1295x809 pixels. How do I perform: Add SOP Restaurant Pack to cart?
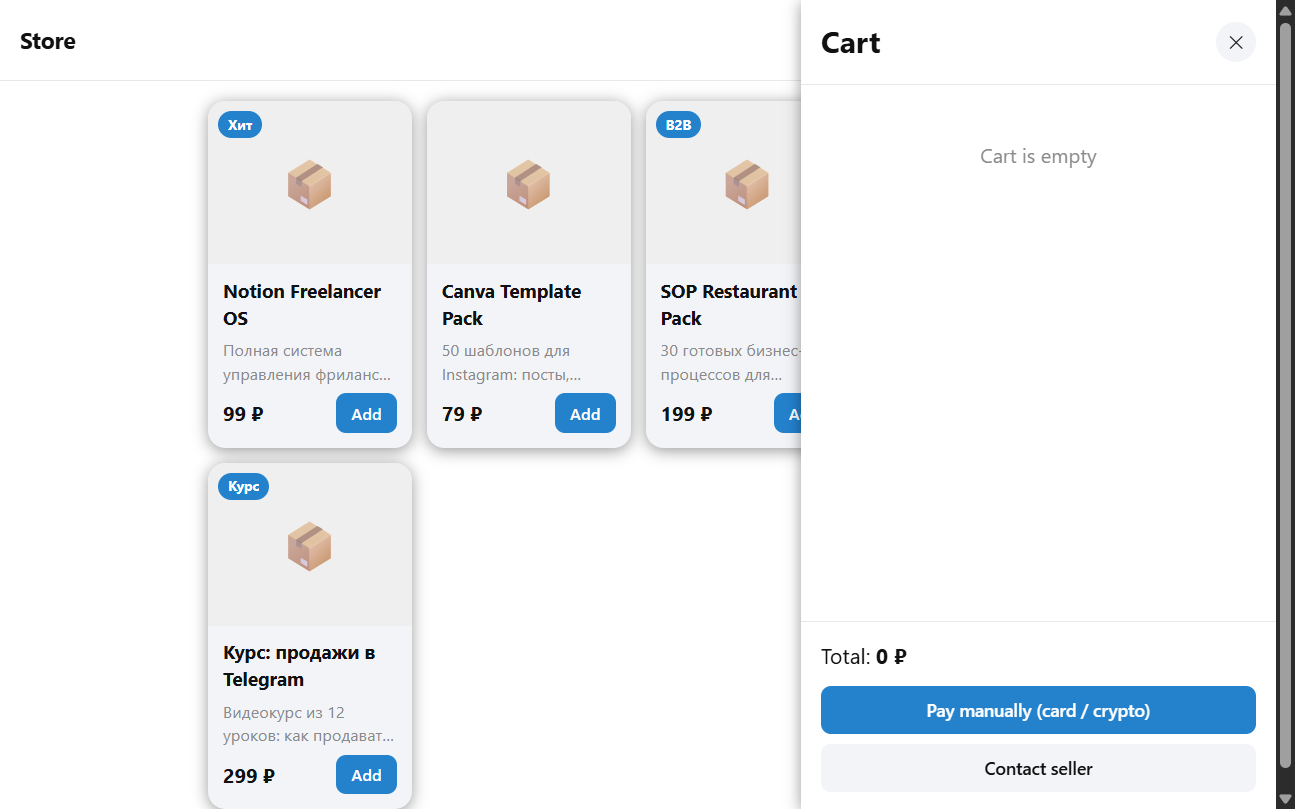788,414
